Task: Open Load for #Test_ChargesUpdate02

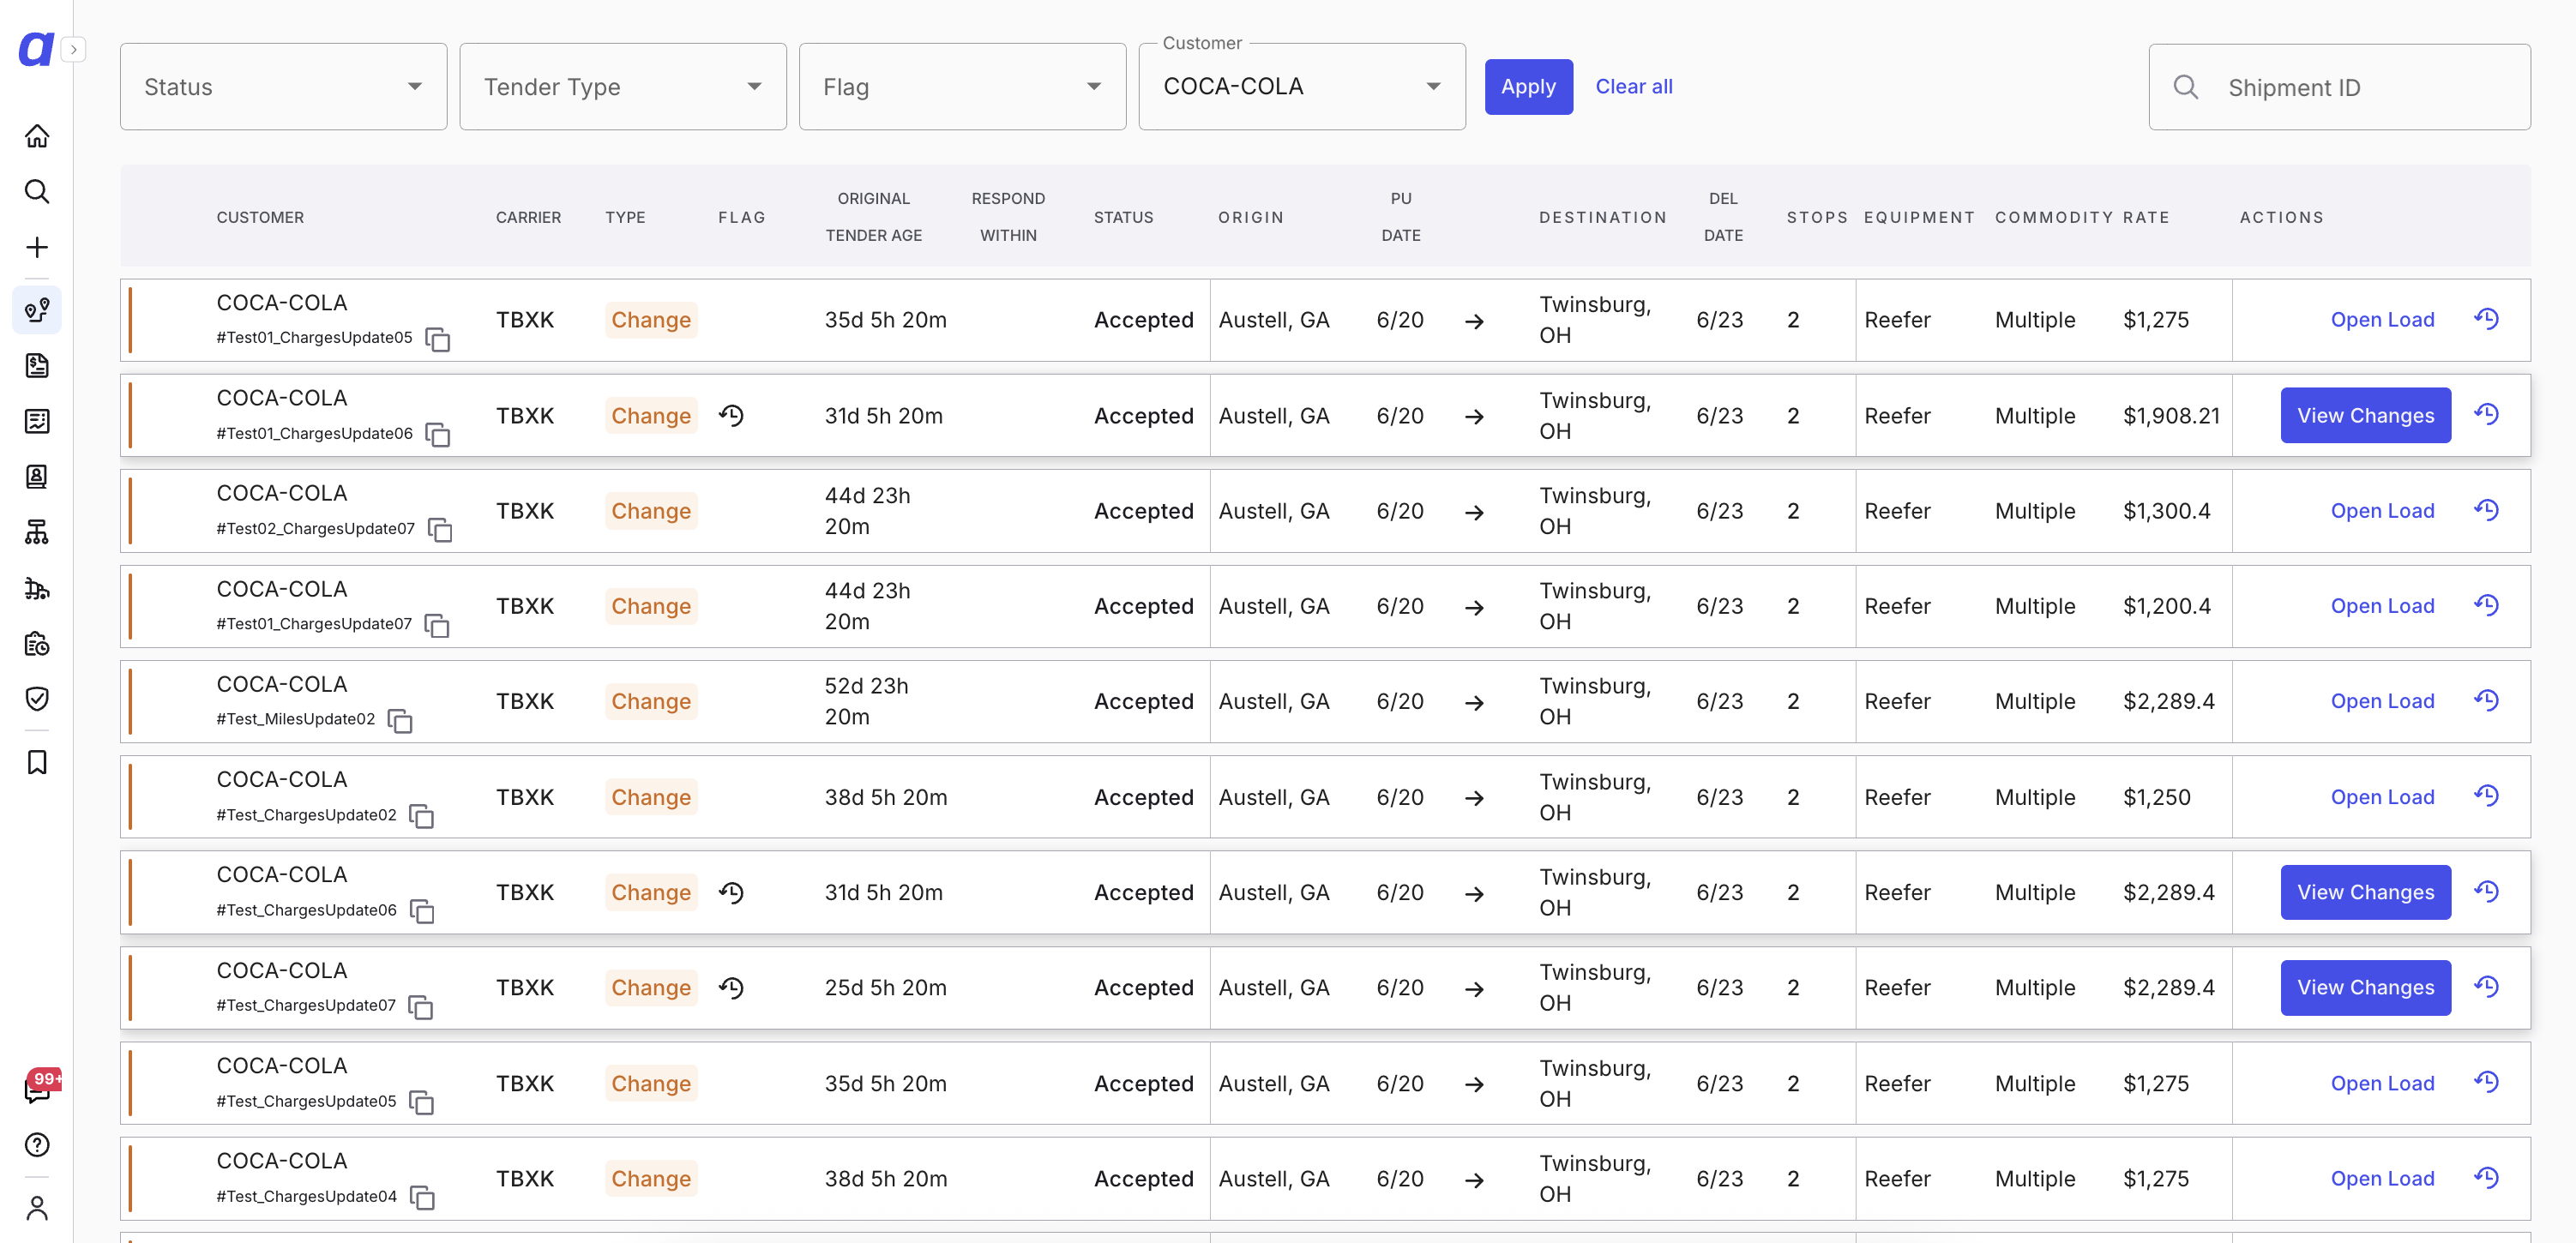Action: pyautogui.click(x=2382, y=797)
